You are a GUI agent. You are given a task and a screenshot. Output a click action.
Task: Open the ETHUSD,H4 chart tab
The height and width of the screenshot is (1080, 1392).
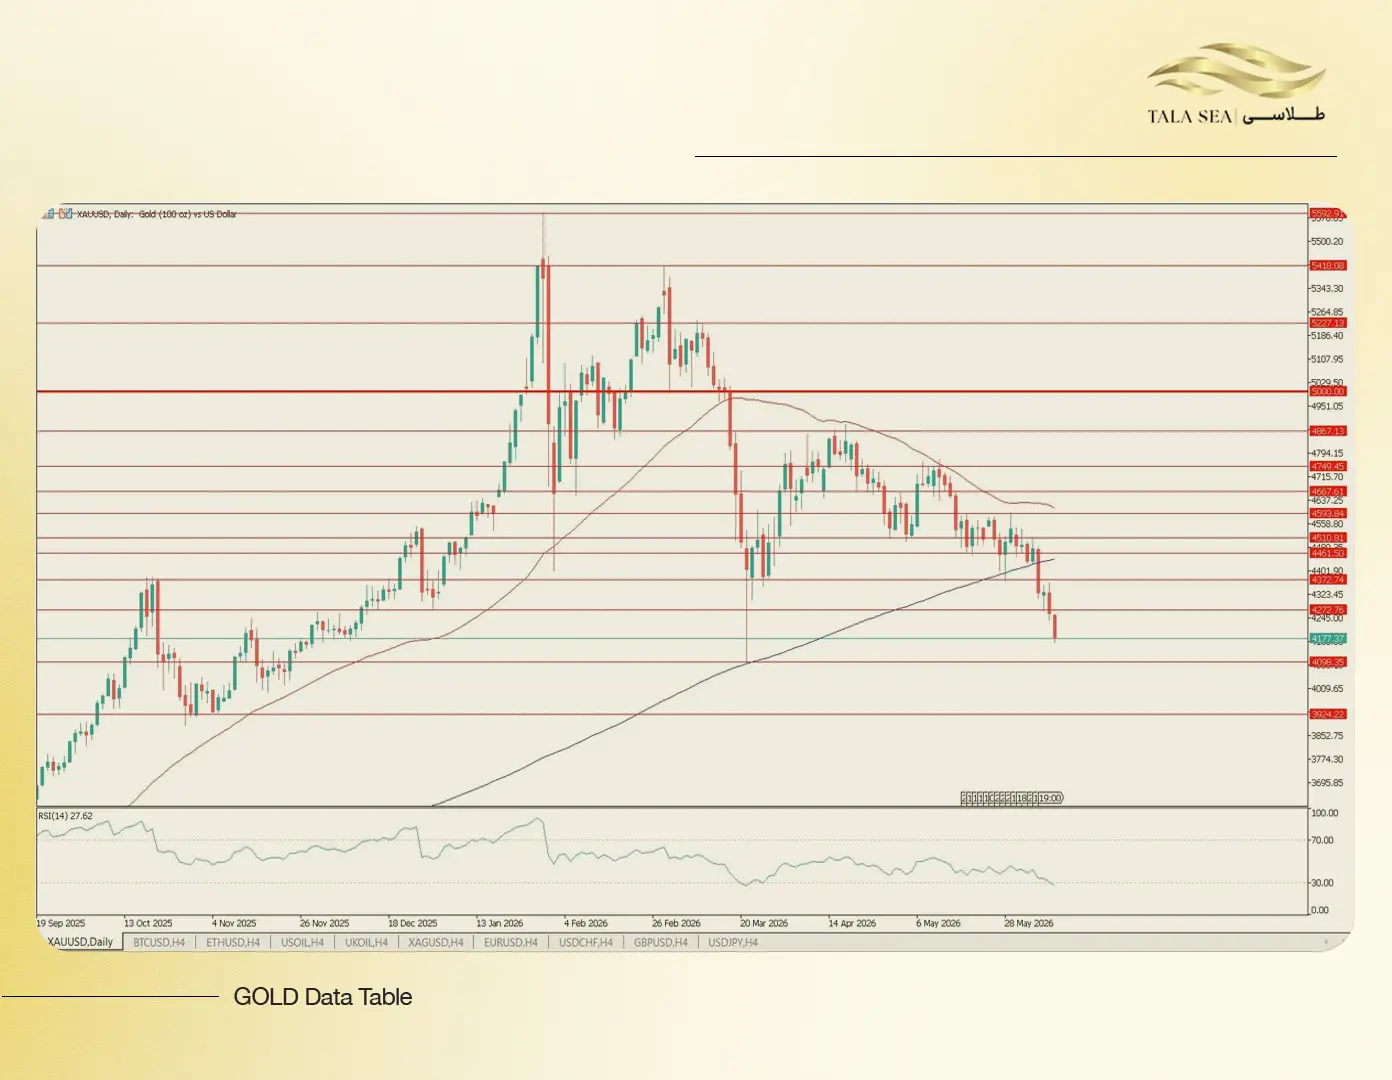[x=233, y=942]
